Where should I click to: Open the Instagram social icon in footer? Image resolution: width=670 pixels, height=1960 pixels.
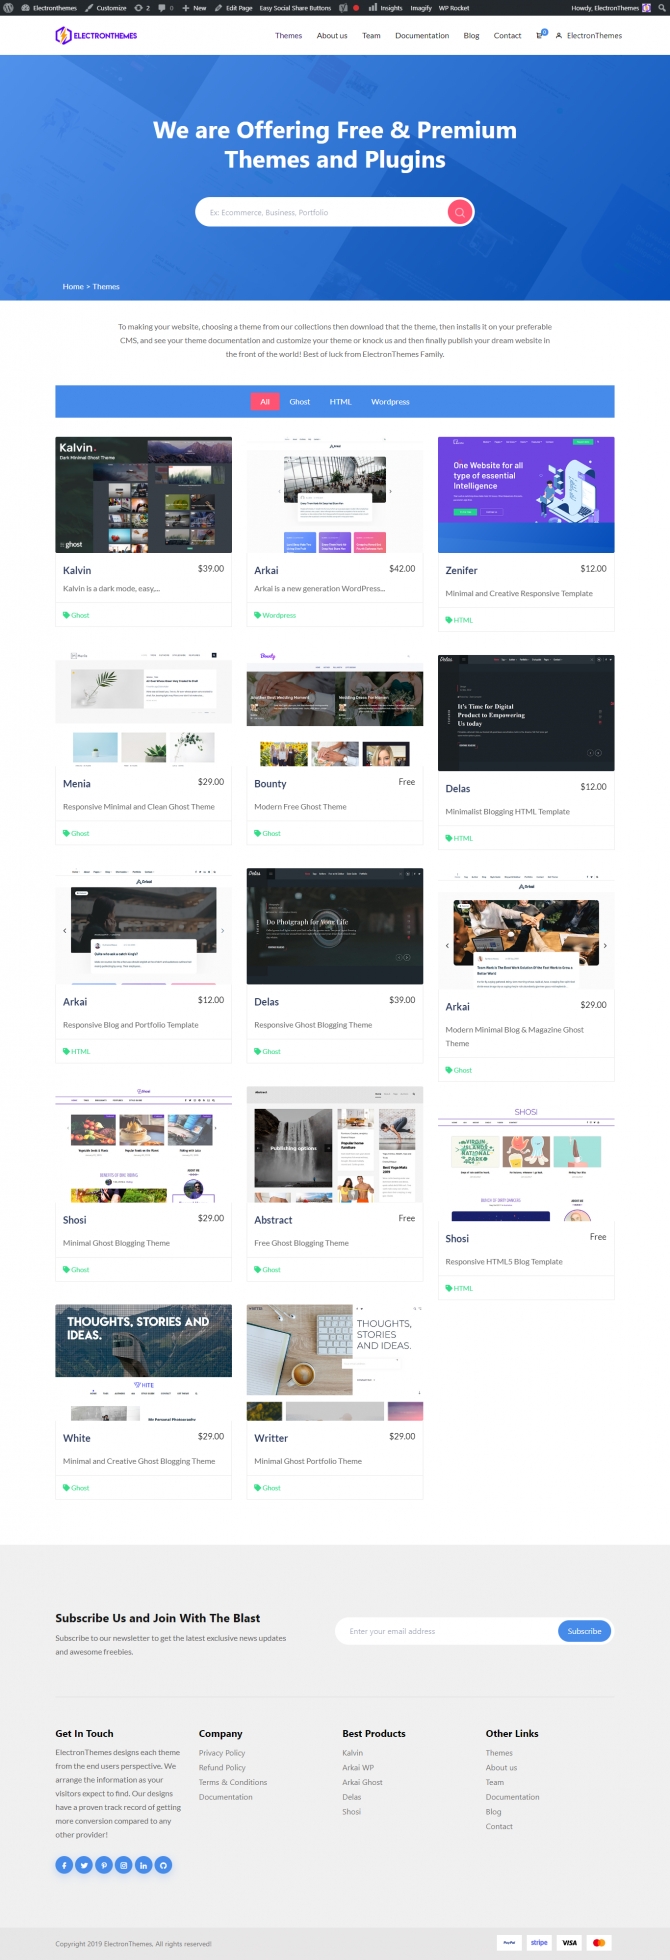[x=124, y=1864]
